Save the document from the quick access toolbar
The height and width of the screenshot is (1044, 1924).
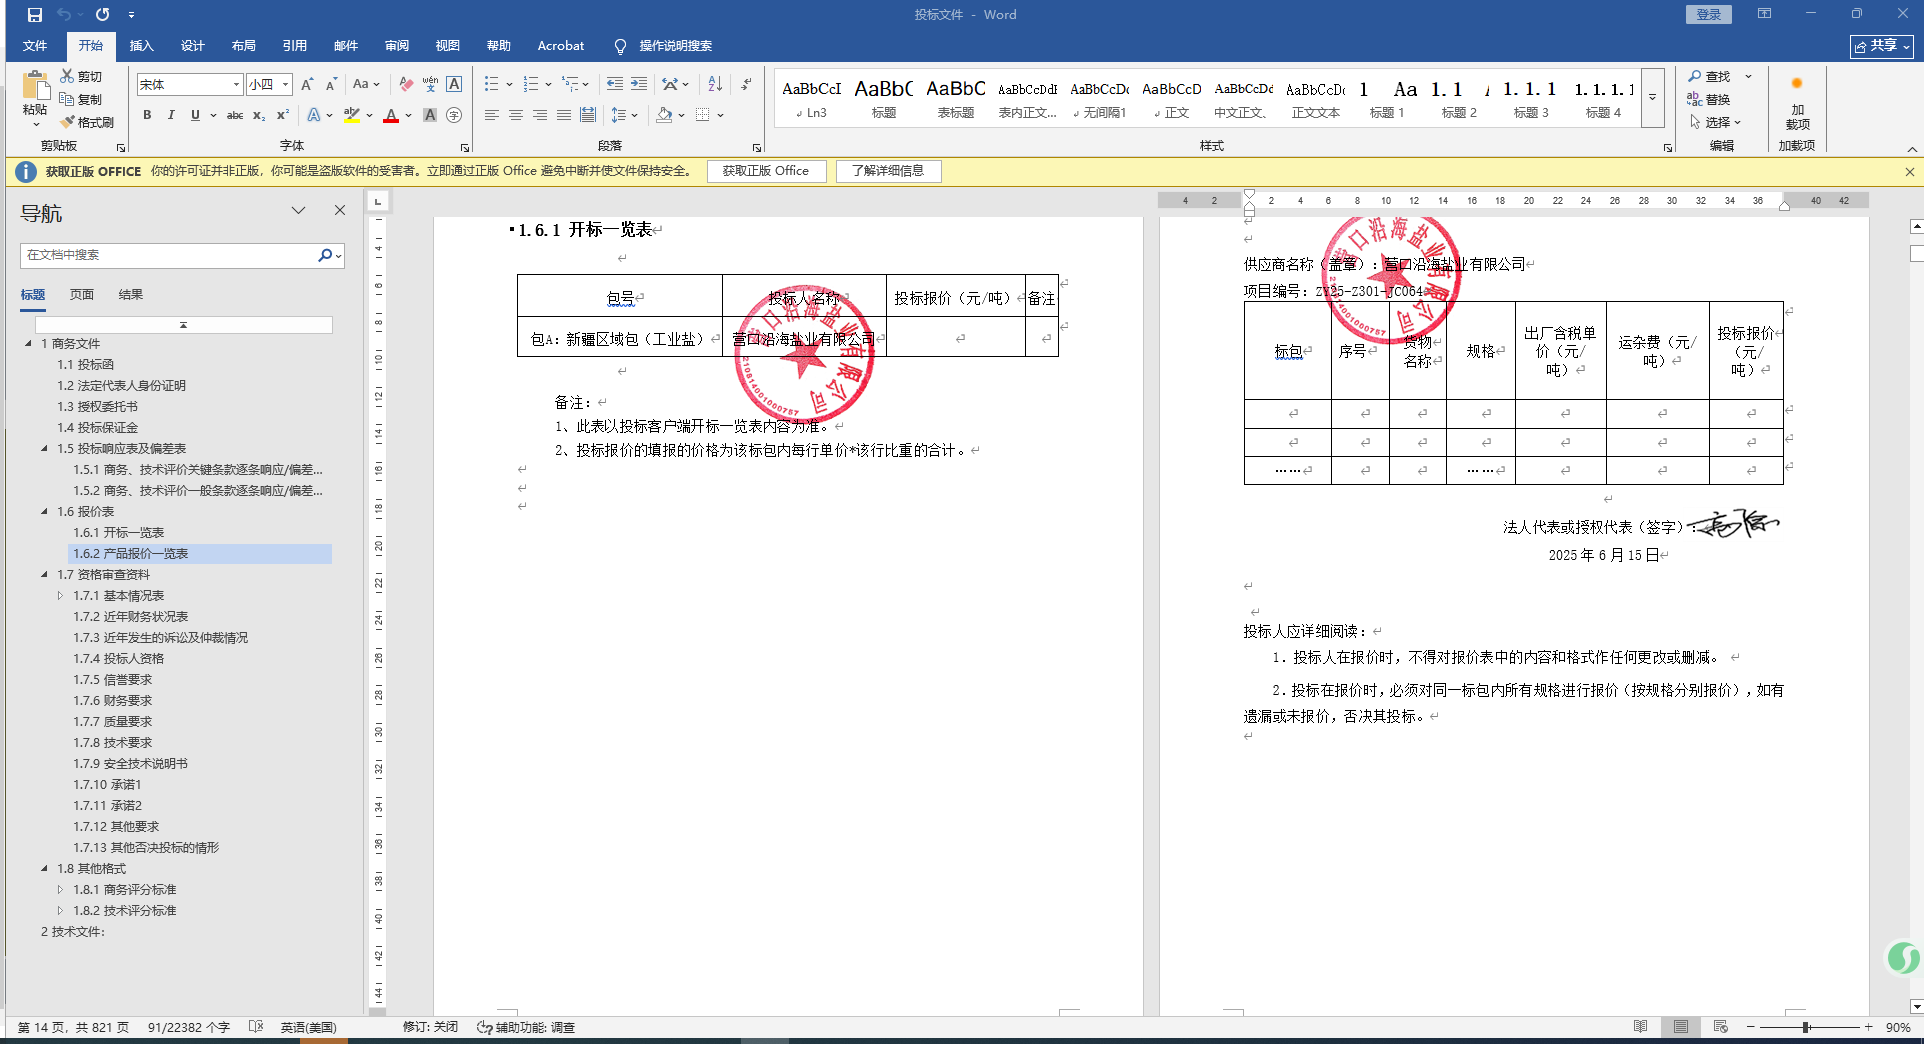[35, 15]
